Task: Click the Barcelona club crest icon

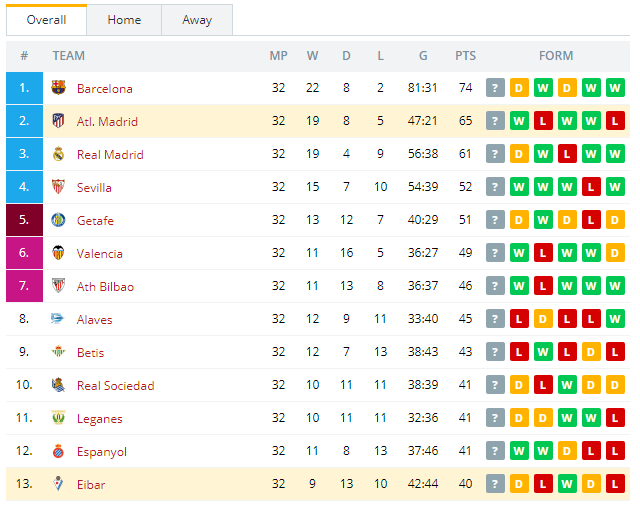Action: (58, 88)
